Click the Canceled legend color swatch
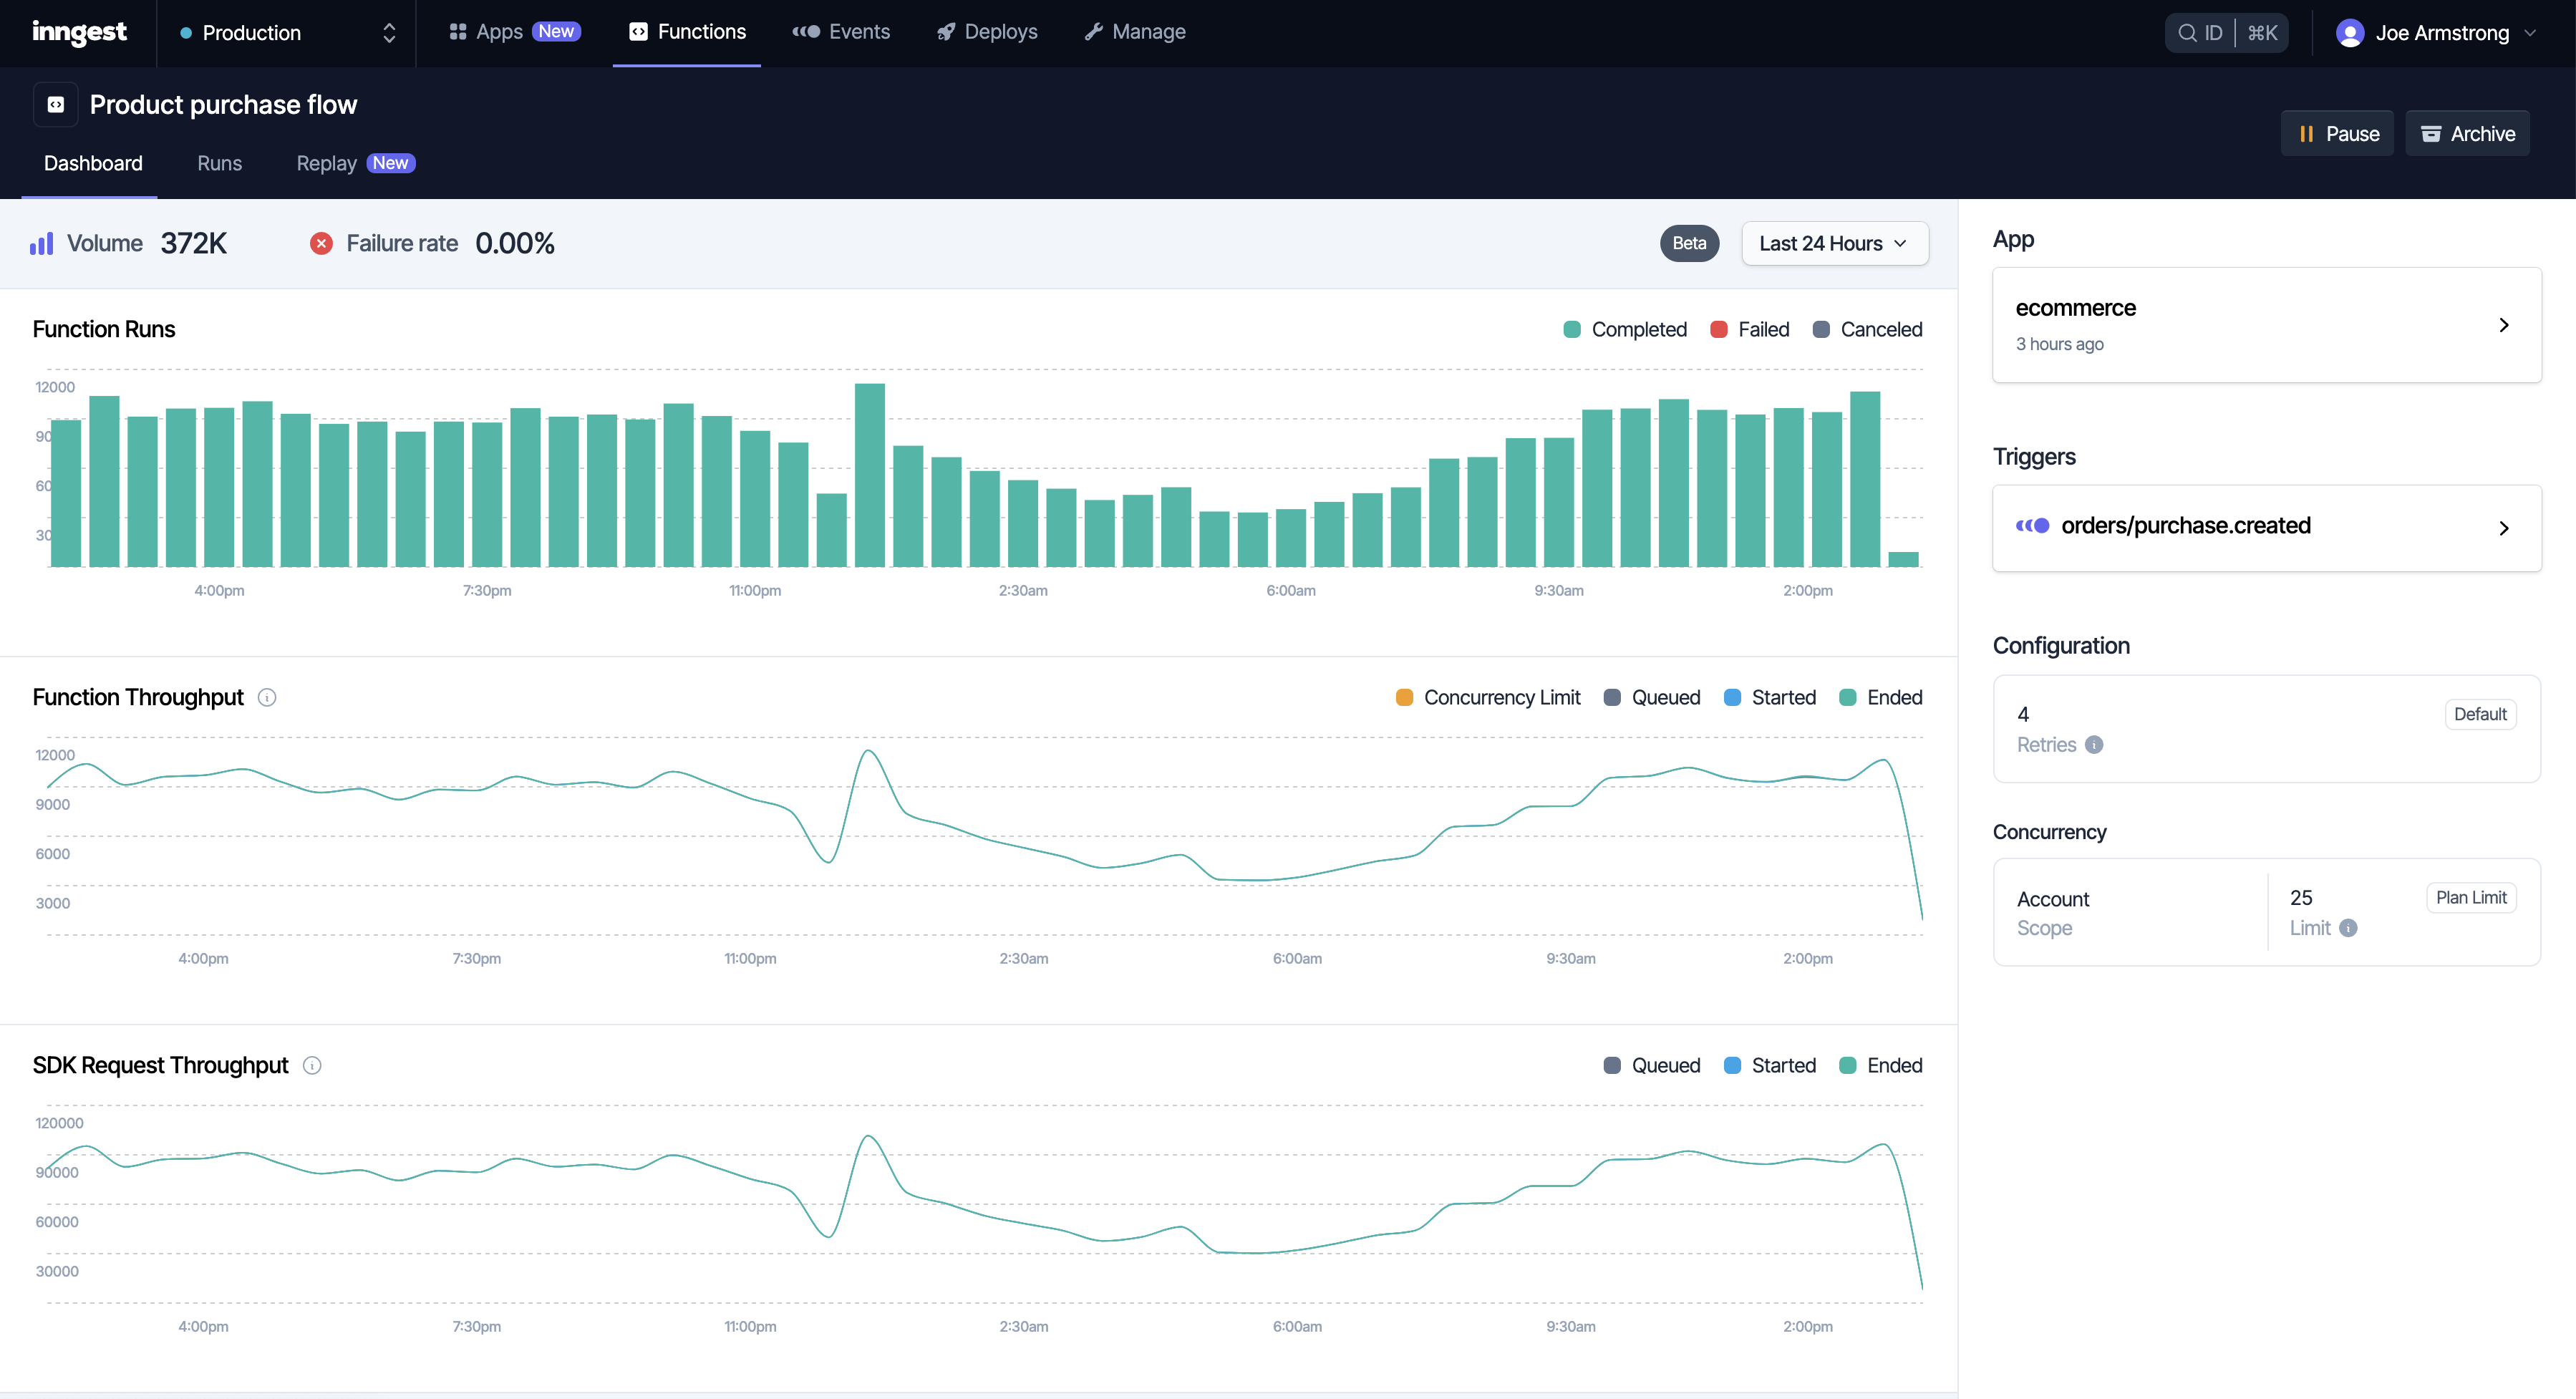 (1821, 329)
